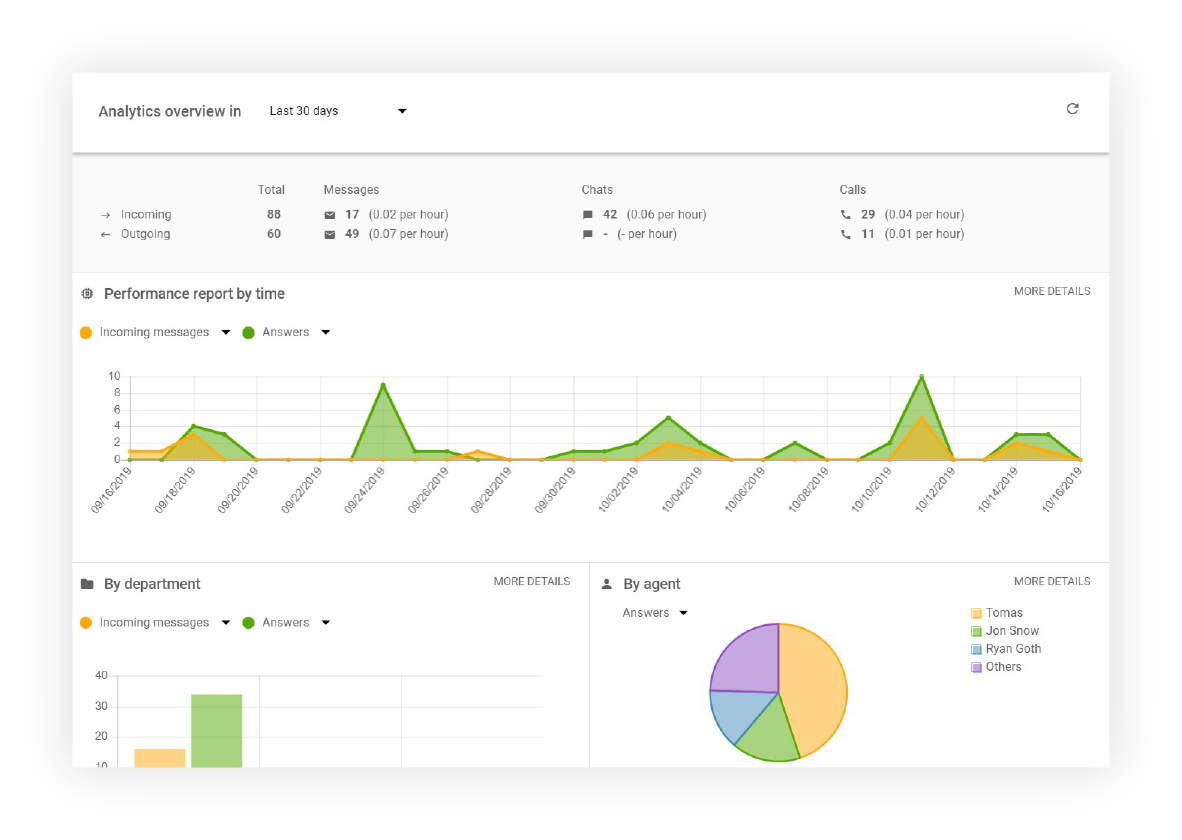The image size is (1182, 840).
Task: Toggle the orange Incoming messages legend dot
Action: [87, 331]
